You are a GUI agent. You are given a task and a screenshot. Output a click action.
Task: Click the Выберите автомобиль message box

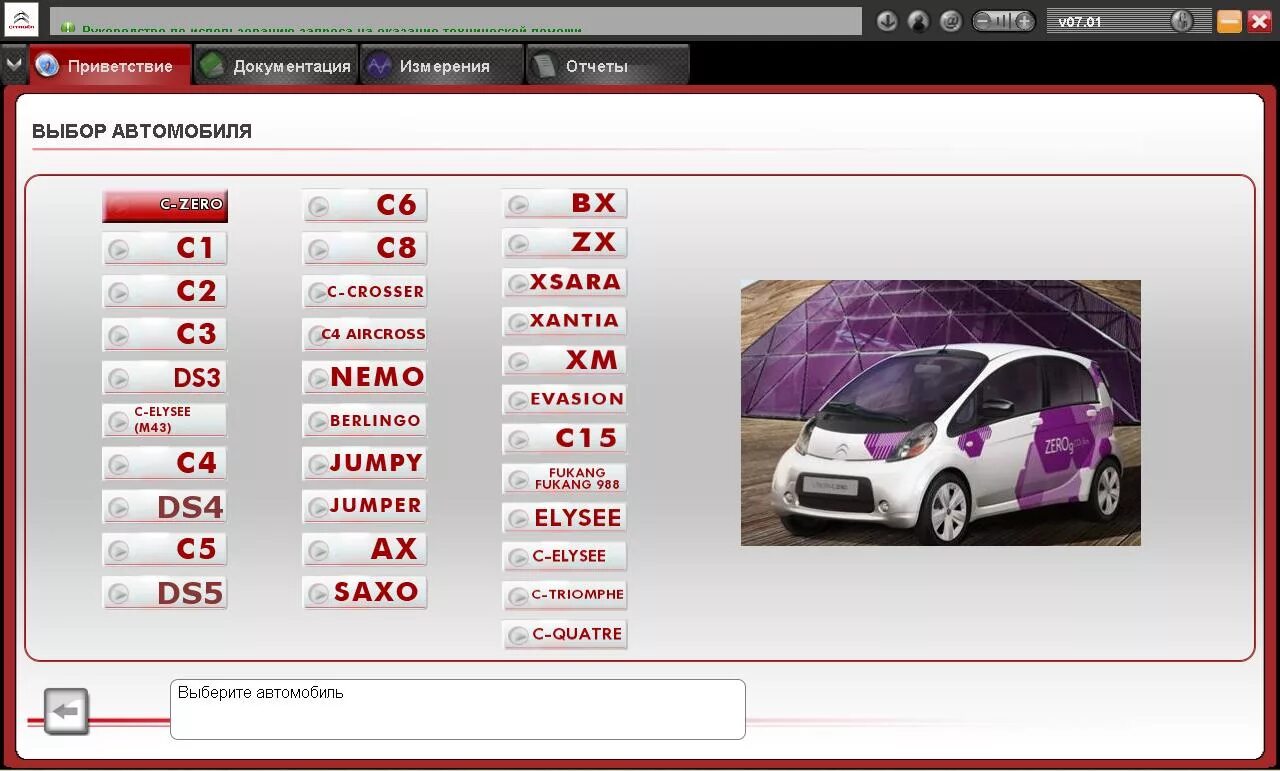pos(458,710)
